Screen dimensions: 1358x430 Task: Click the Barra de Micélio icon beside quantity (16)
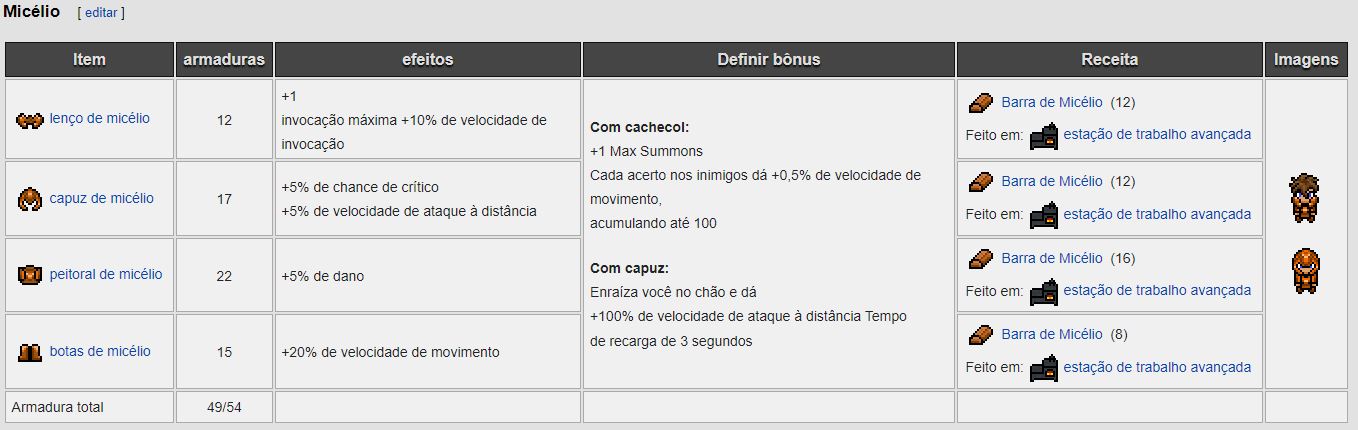pos(981,258)
